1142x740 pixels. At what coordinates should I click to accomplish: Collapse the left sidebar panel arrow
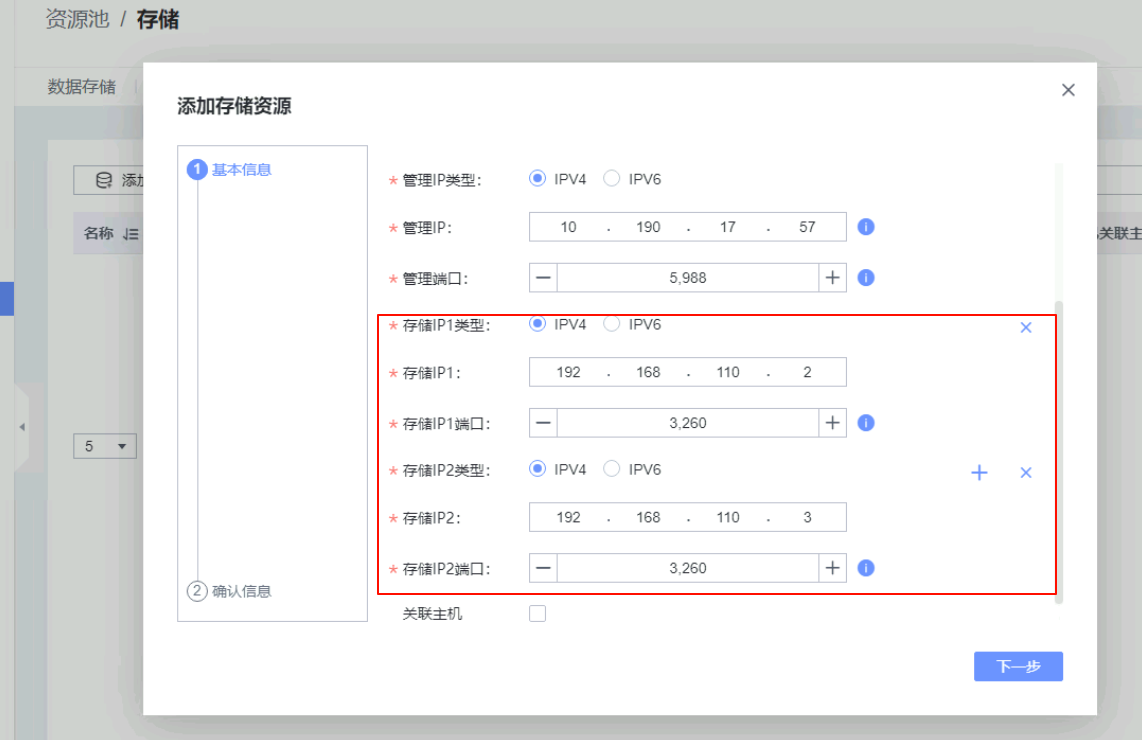click(x=22, y=427)
